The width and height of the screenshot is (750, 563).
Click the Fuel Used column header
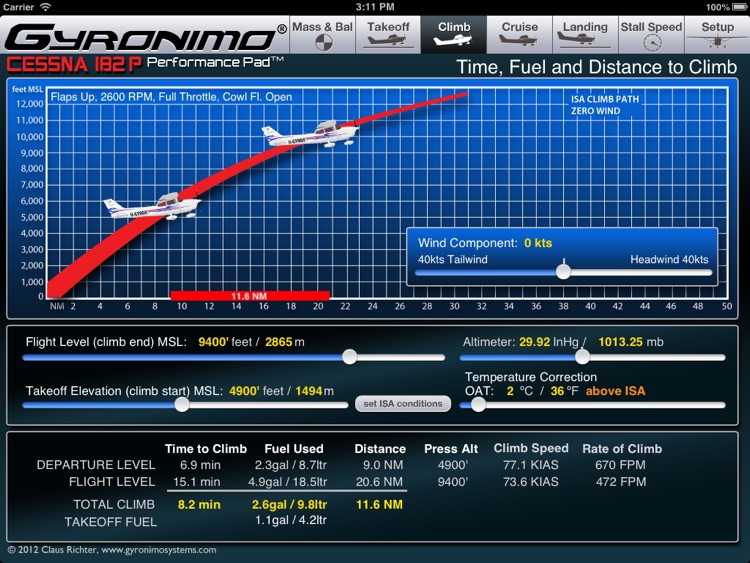point(294,449)
